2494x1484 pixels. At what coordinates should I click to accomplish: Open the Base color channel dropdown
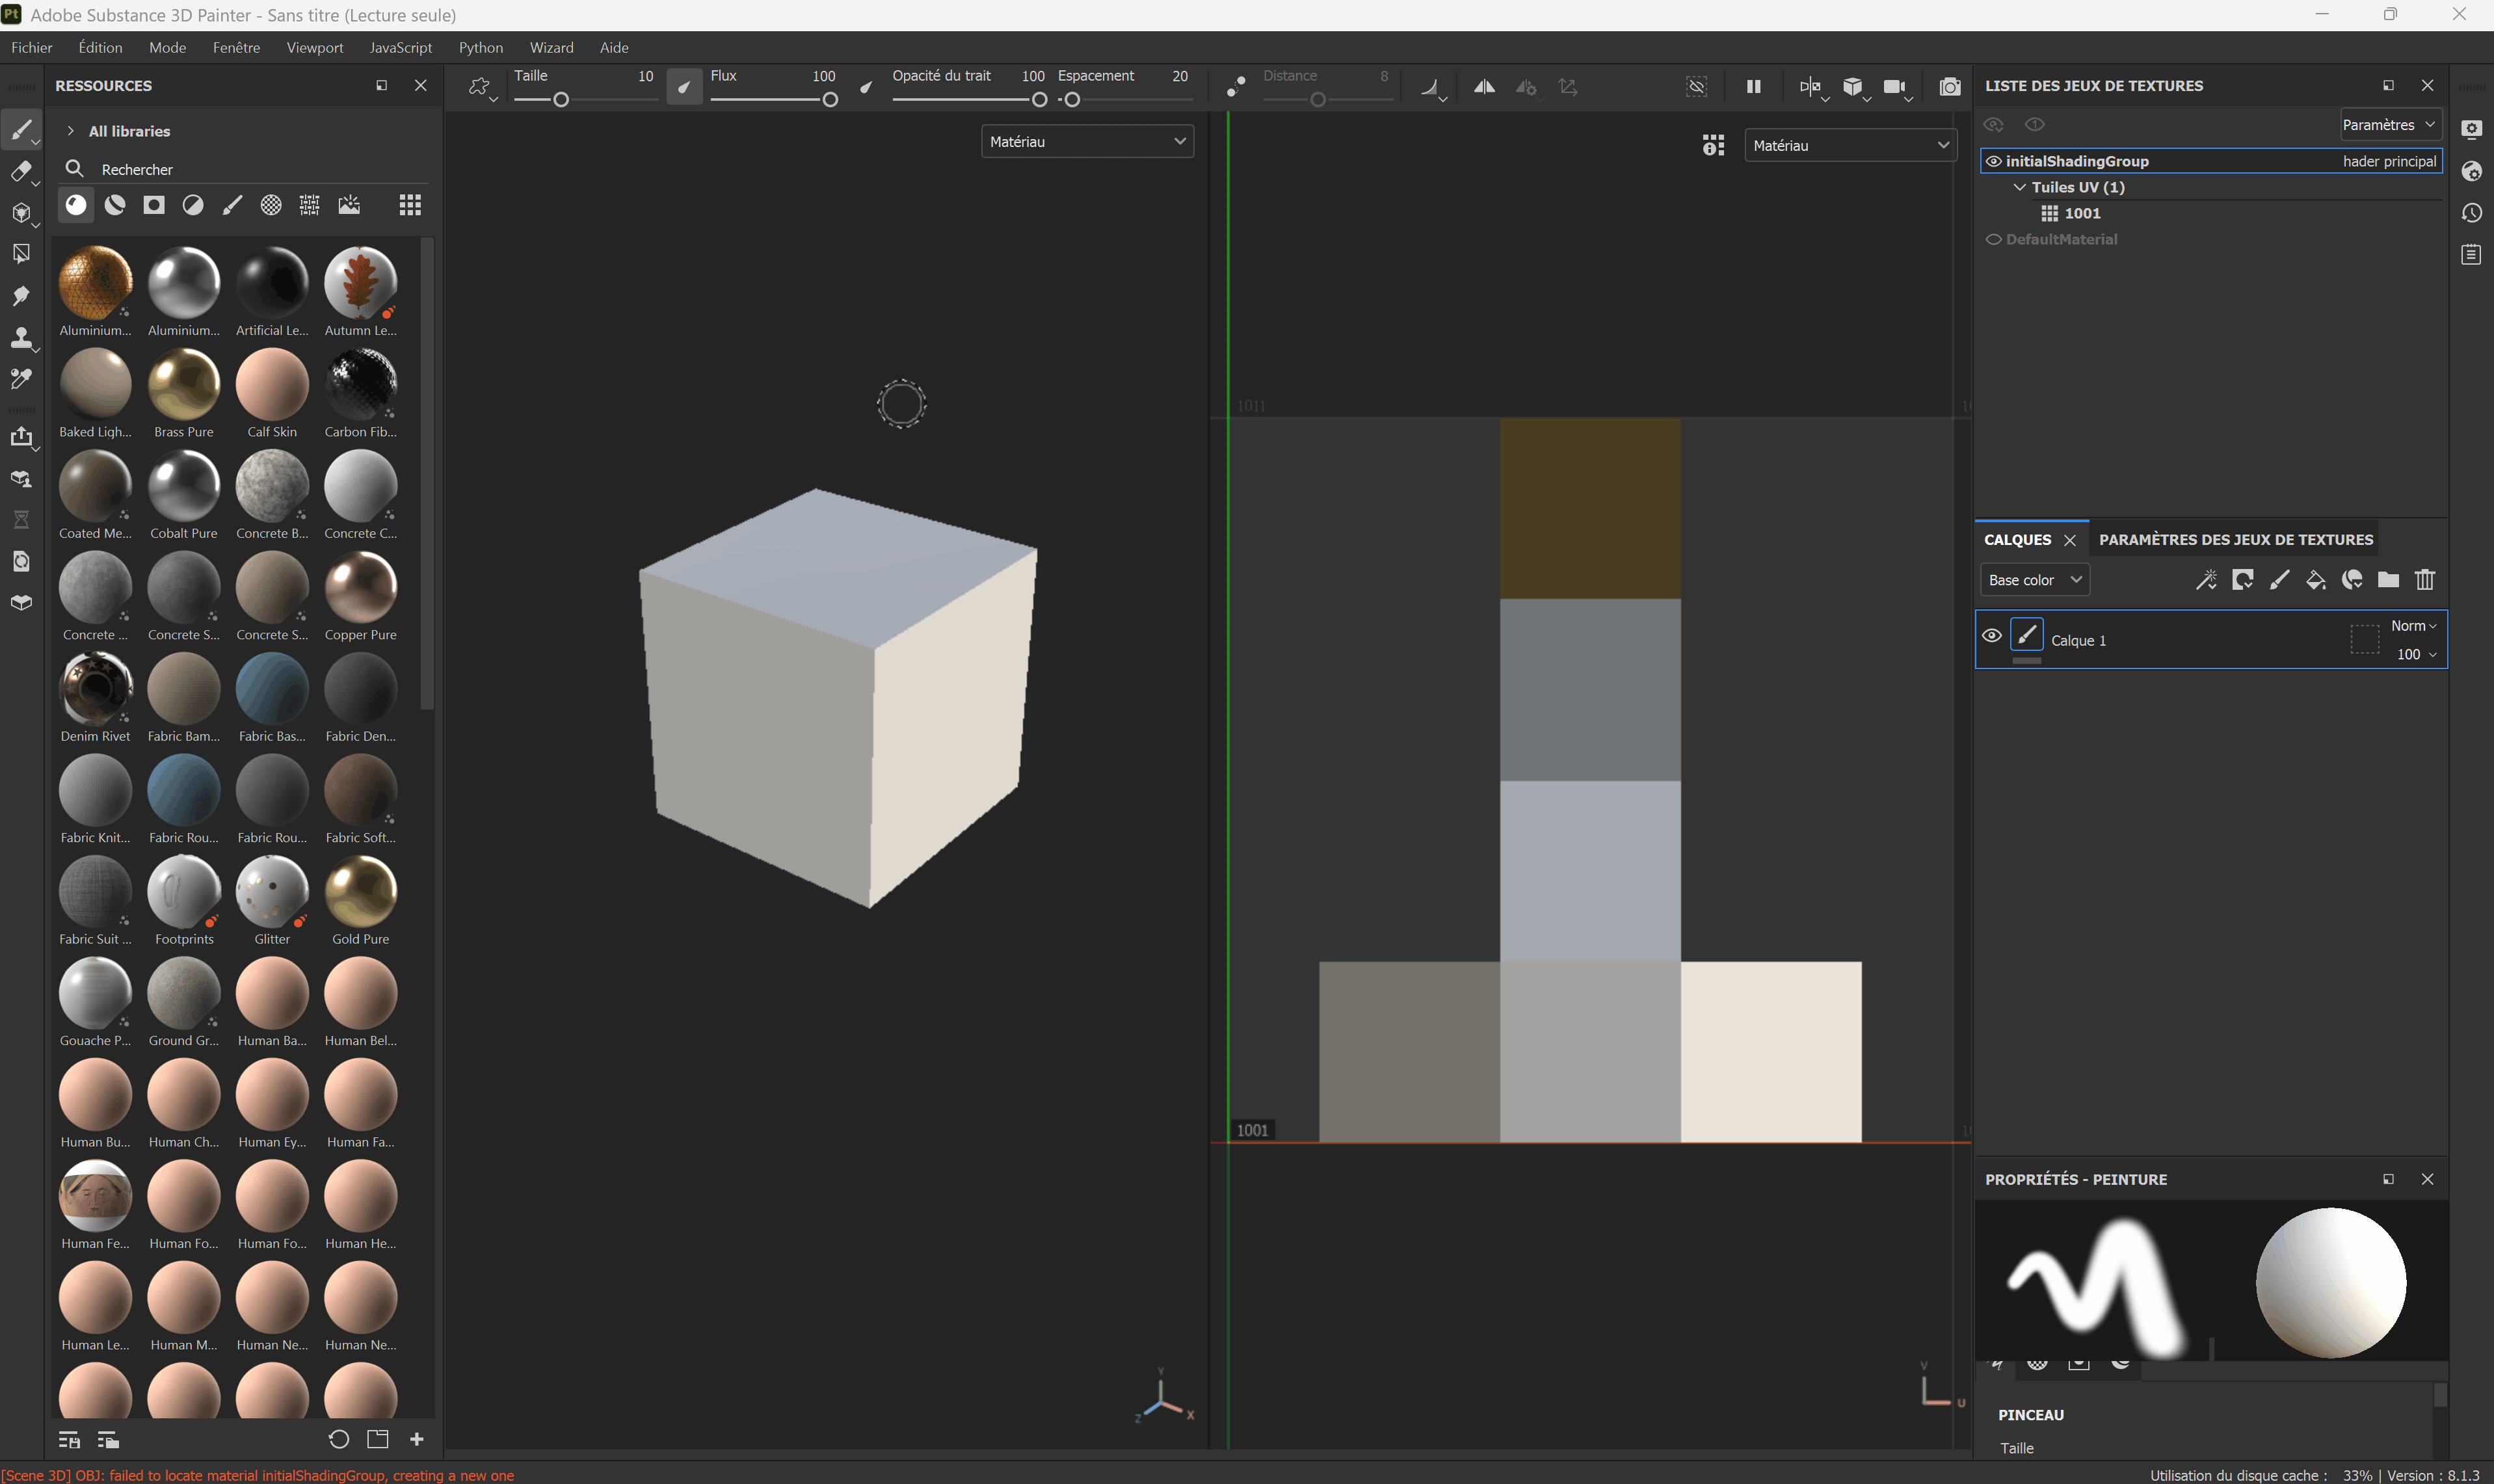2034,580
